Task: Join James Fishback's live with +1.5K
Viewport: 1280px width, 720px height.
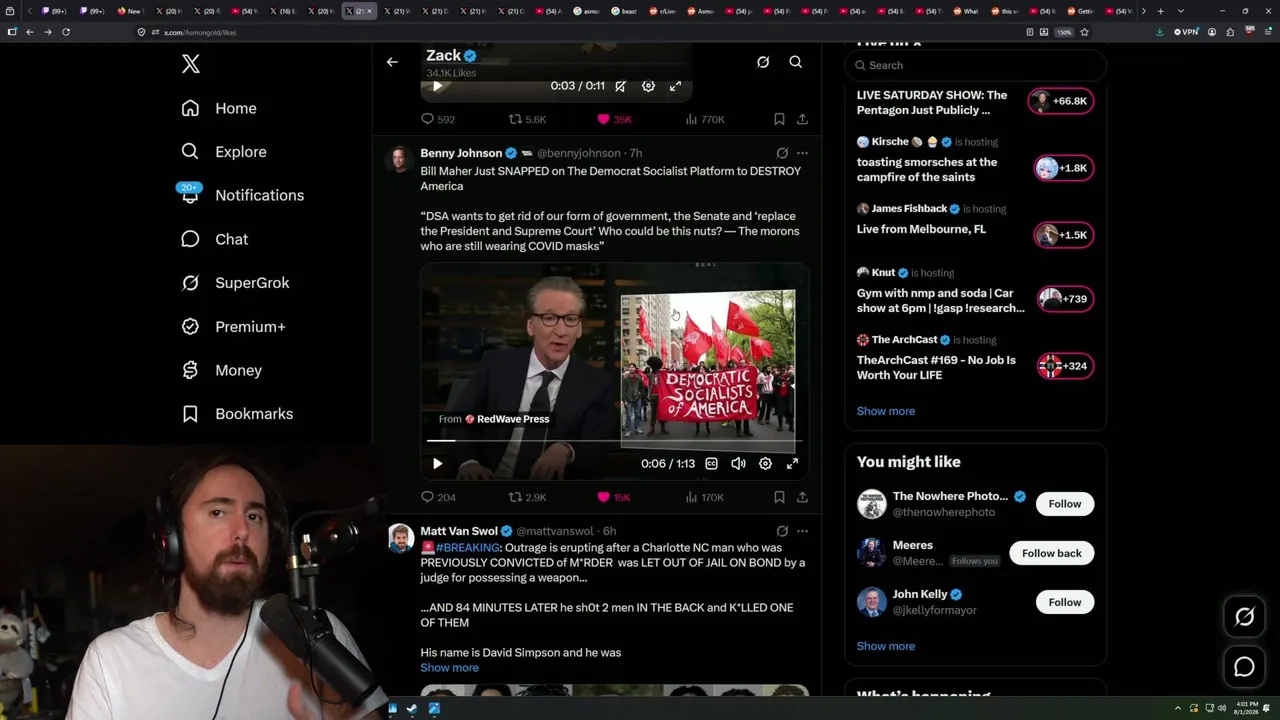Action: click(1064, 235)
